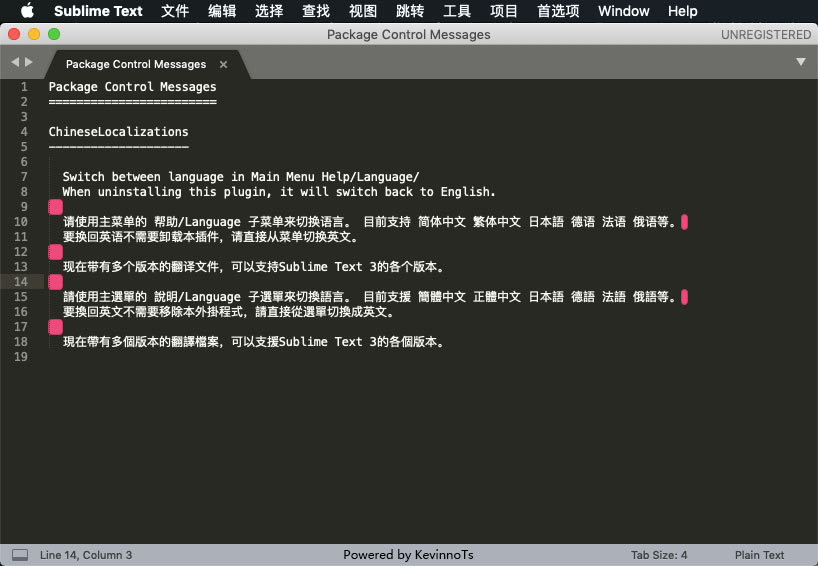Click line 18 text 現在帶有多個版本的翻譯檔案
This screenshot has width=818, height=566.
(x=255, y=342)
